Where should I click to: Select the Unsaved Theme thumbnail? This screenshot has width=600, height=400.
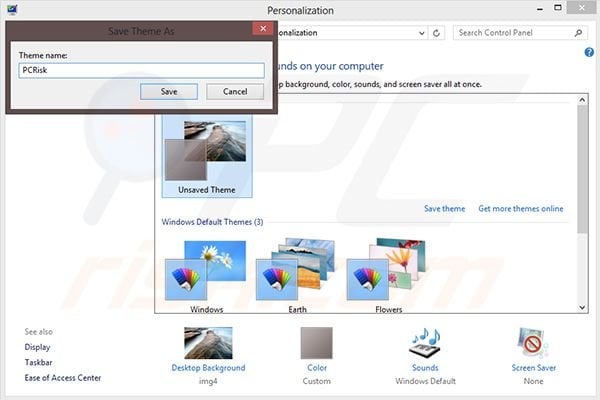click(207, 155)
